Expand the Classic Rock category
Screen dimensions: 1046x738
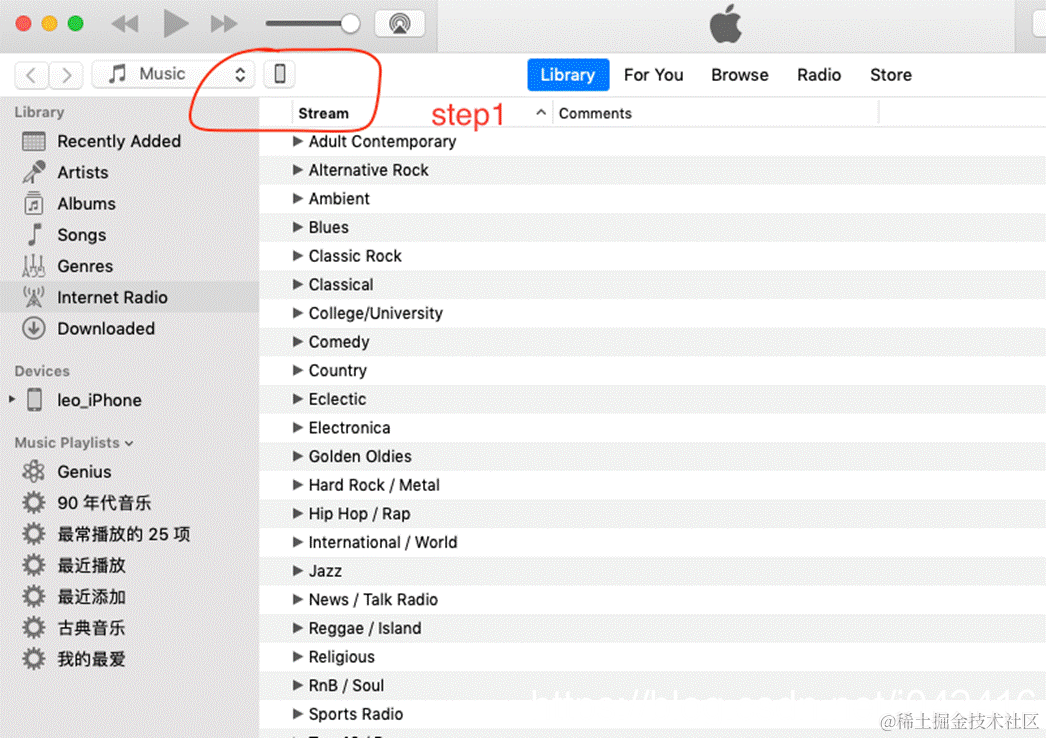[x=298, y=256]
